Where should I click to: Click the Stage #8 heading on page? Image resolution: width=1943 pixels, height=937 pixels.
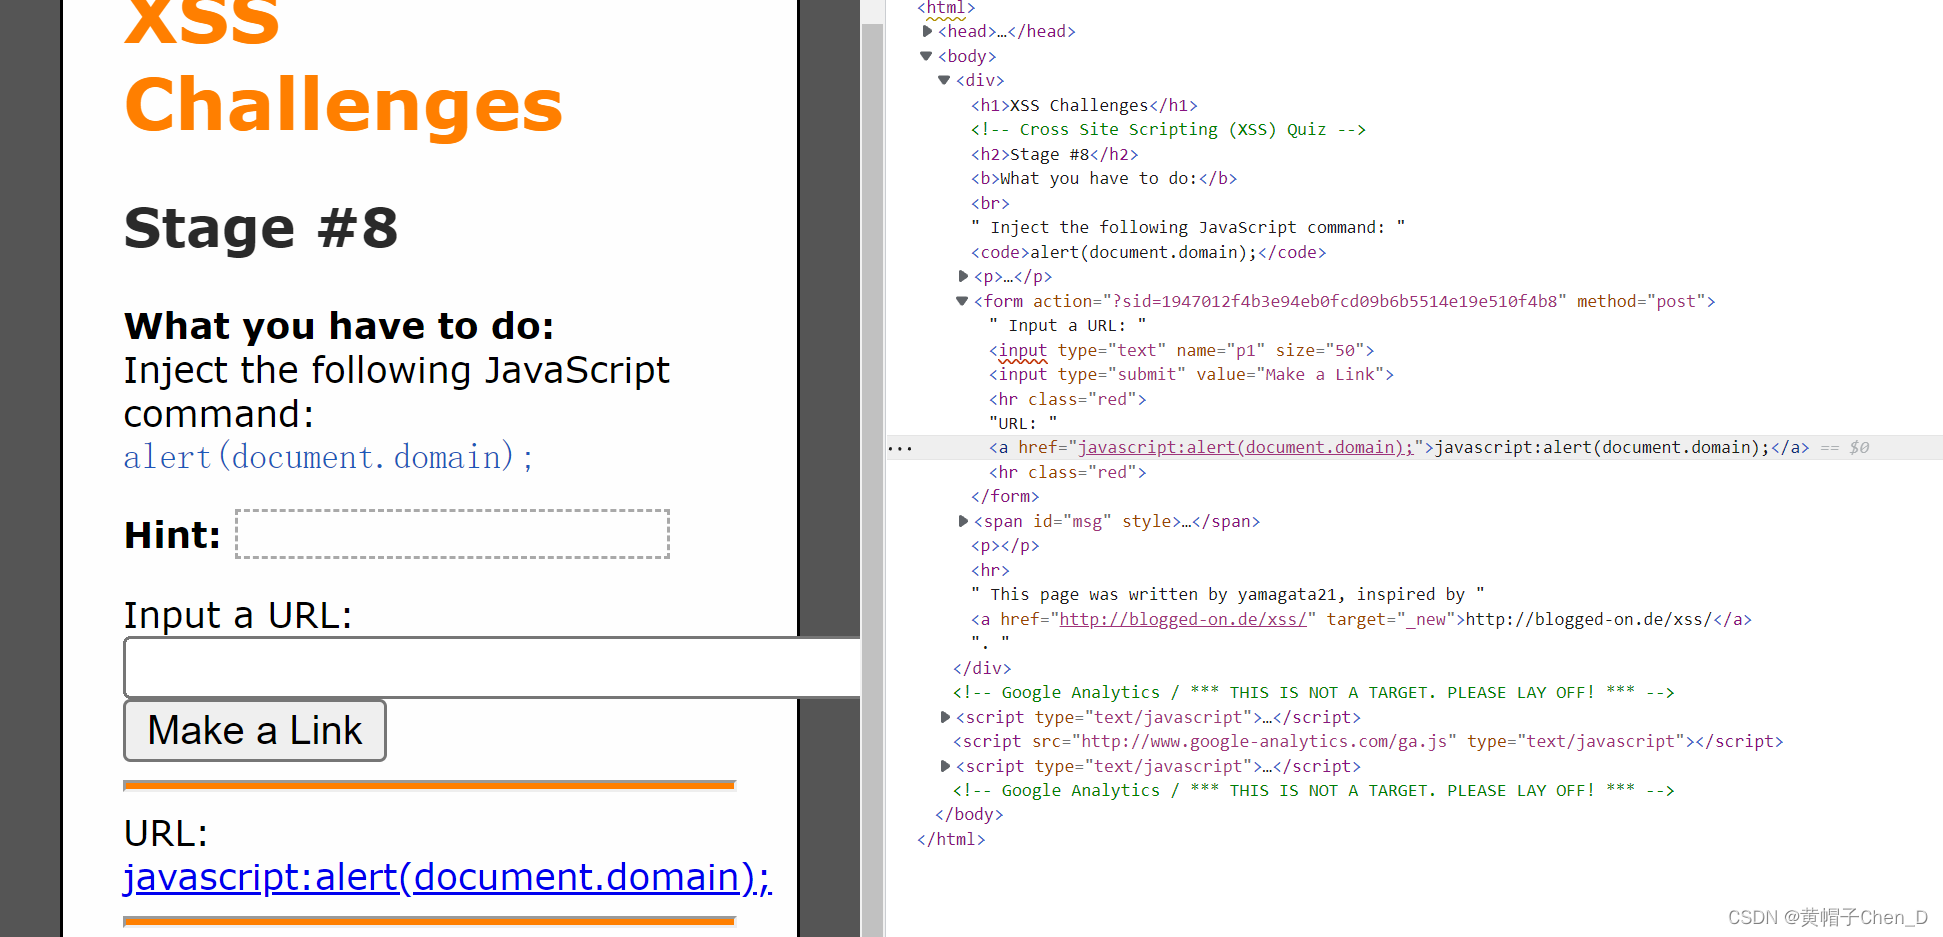pyautogui.click(x=261, y=228)
